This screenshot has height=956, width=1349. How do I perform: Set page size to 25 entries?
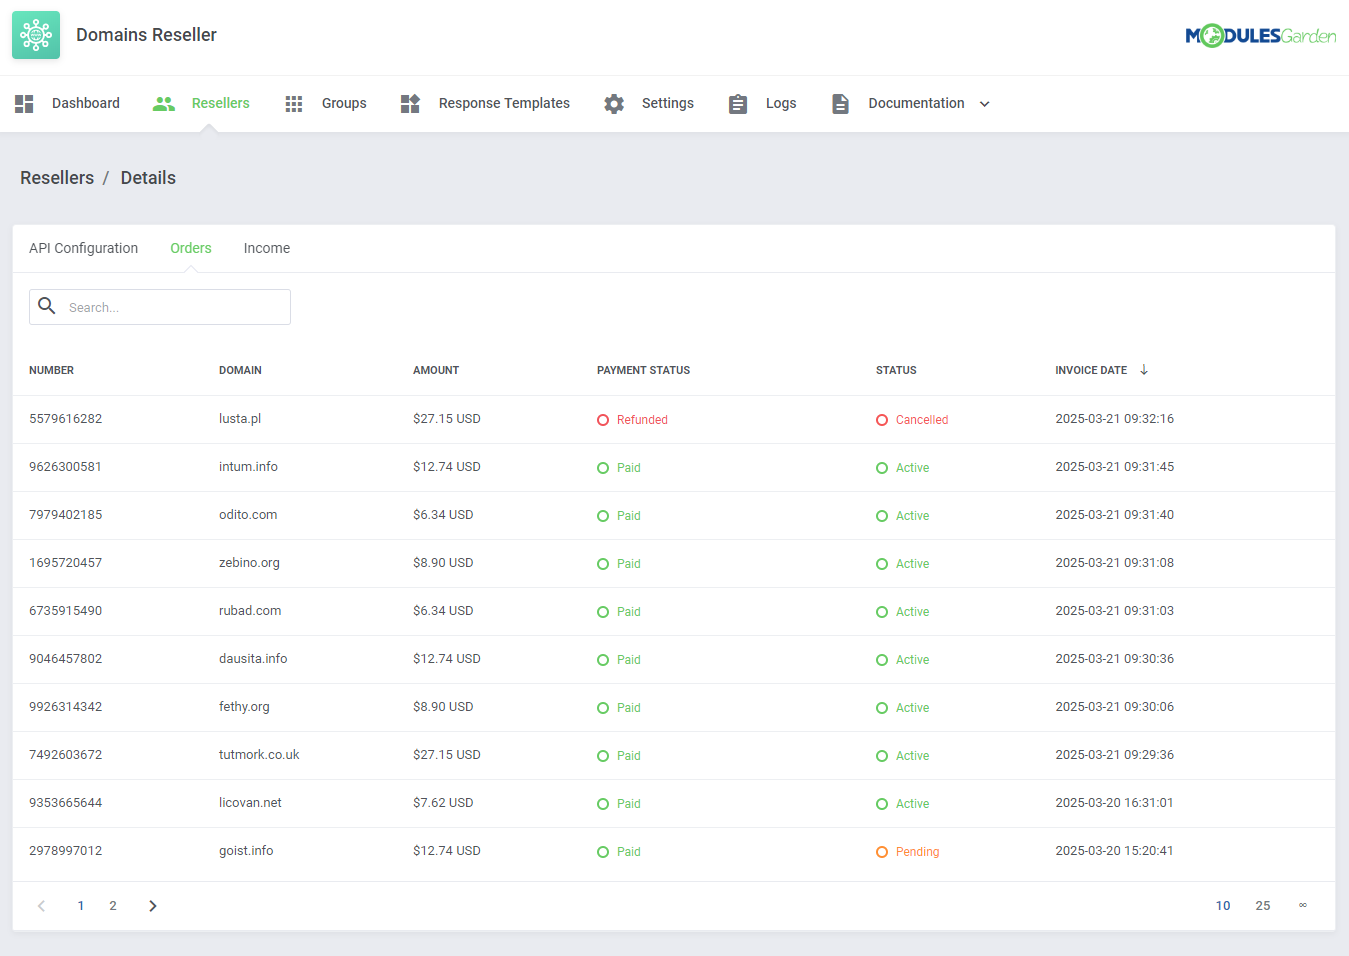[x=1262, y=905]
